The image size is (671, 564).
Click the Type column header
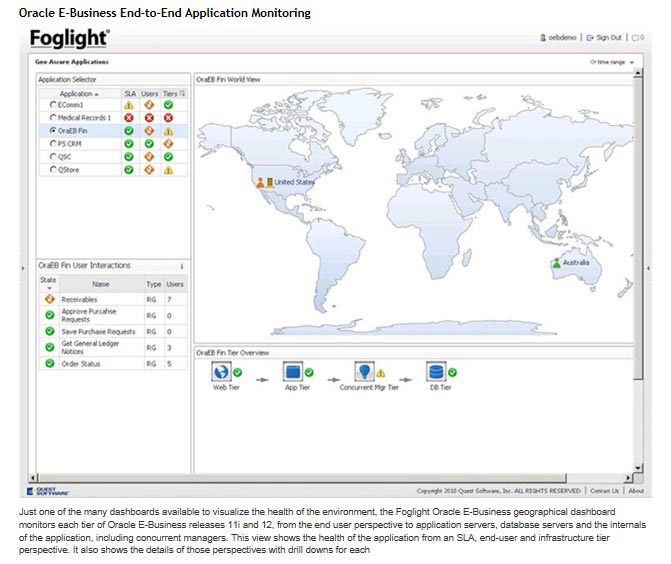(154, 284)
